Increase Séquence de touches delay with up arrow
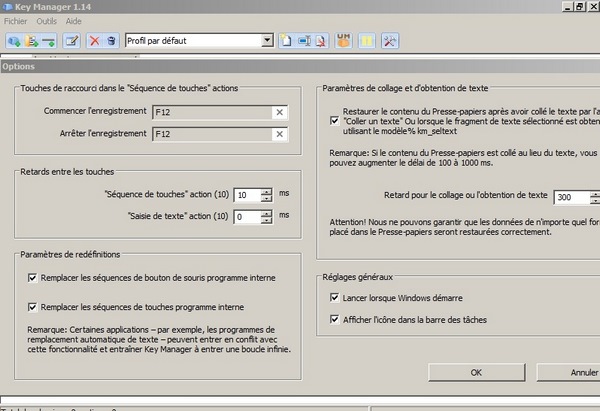600x411 pixels. click(x=266, y=191)
